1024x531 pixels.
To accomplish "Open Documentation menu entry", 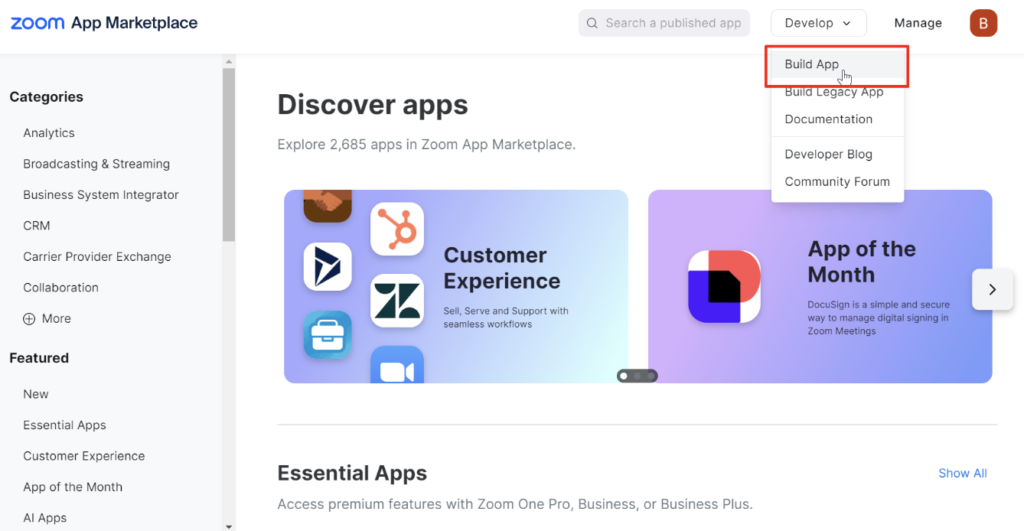I will click(x=828, y=119).
